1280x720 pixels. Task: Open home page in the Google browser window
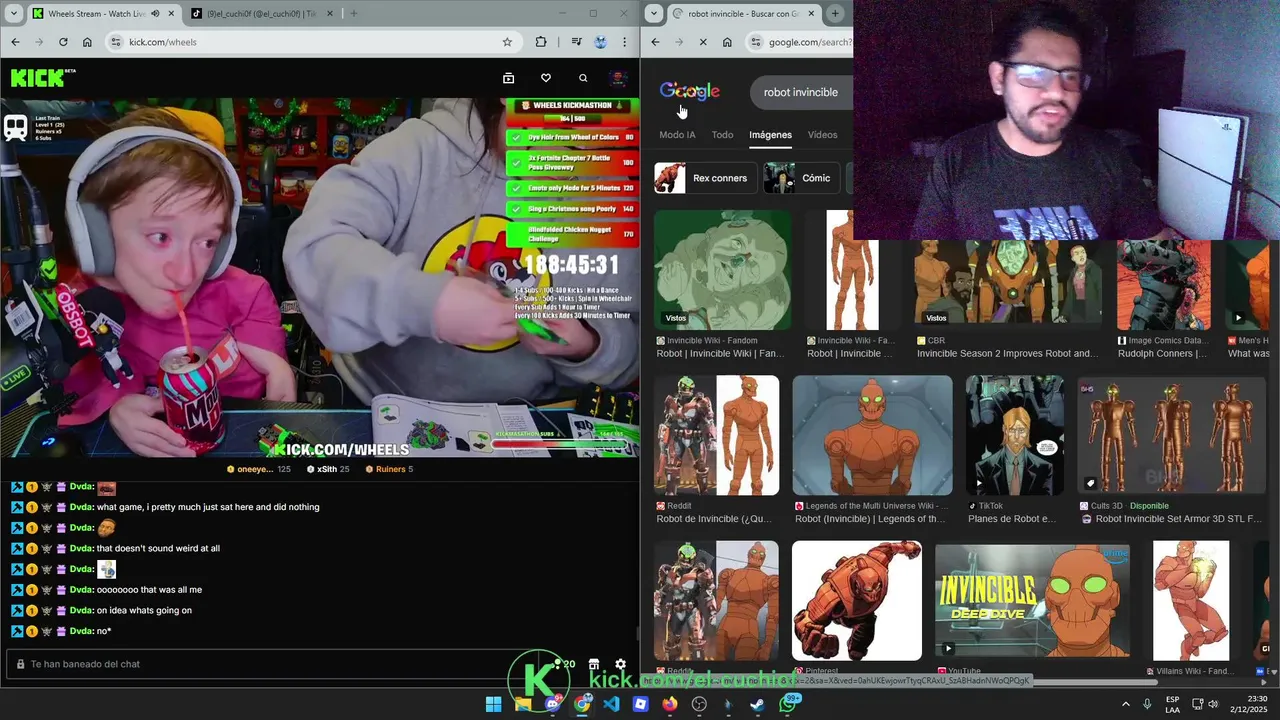tap(727, 42)
